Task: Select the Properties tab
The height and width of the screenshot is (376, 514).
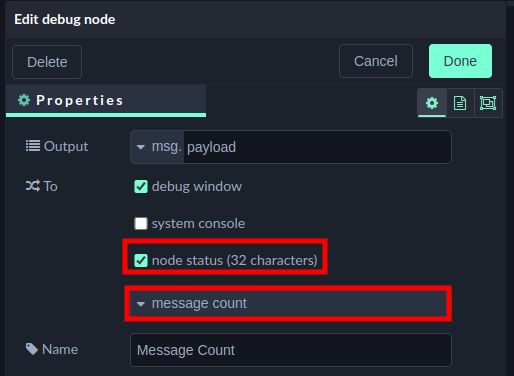Action: pos(106,100)
